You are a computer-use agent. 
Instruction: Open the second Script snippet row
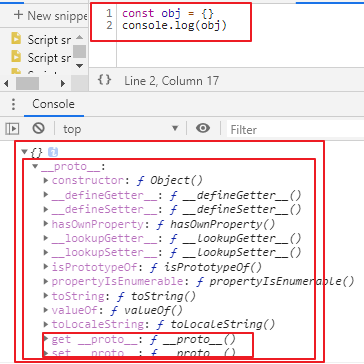41,57
